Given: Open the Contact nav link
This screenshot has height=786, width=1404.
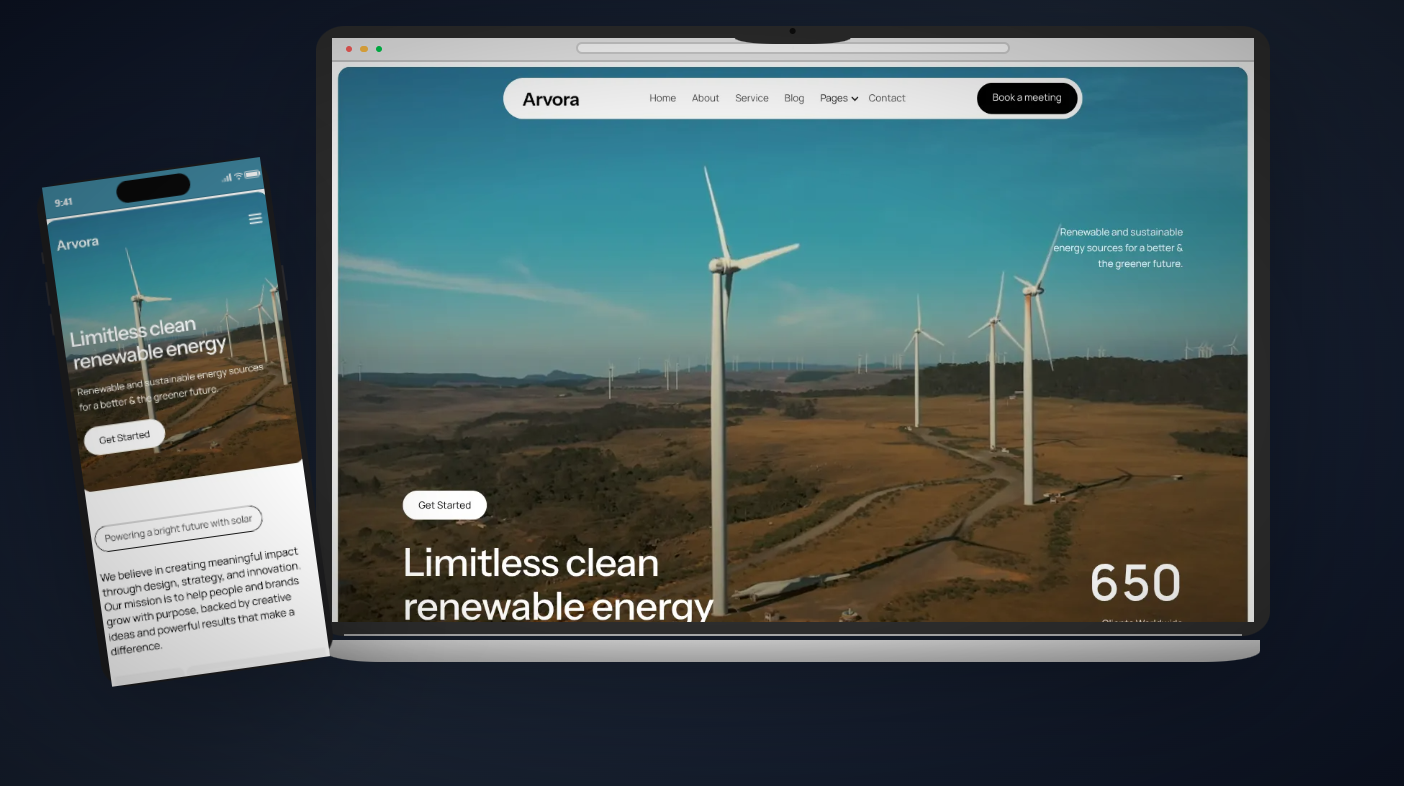Looking at the screenshot, I should tap(887, 98).
